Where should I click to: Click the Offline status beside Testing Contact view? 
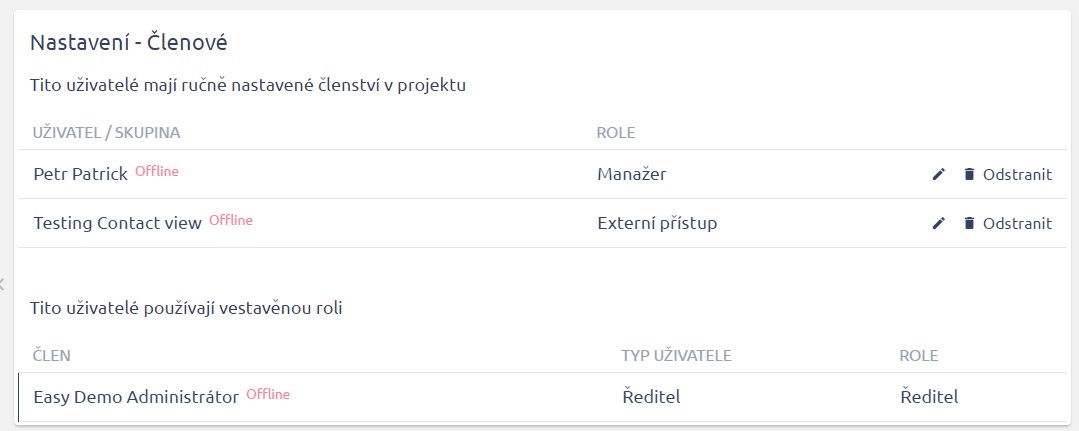point(231,220)
